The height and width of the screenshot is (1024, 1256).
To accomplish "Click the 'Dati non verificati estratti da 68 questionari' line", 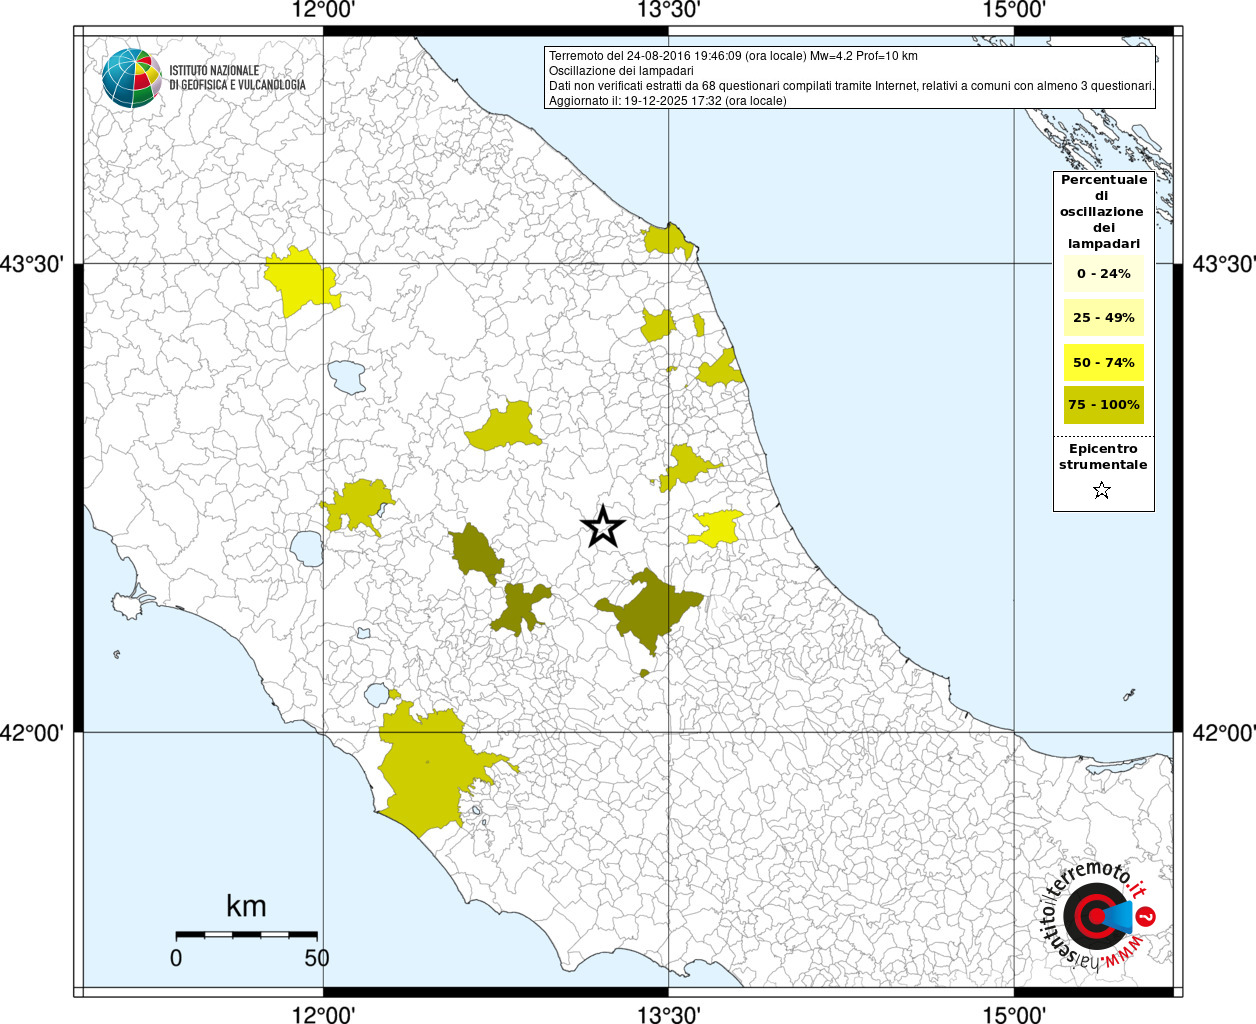I will [852, 86].
